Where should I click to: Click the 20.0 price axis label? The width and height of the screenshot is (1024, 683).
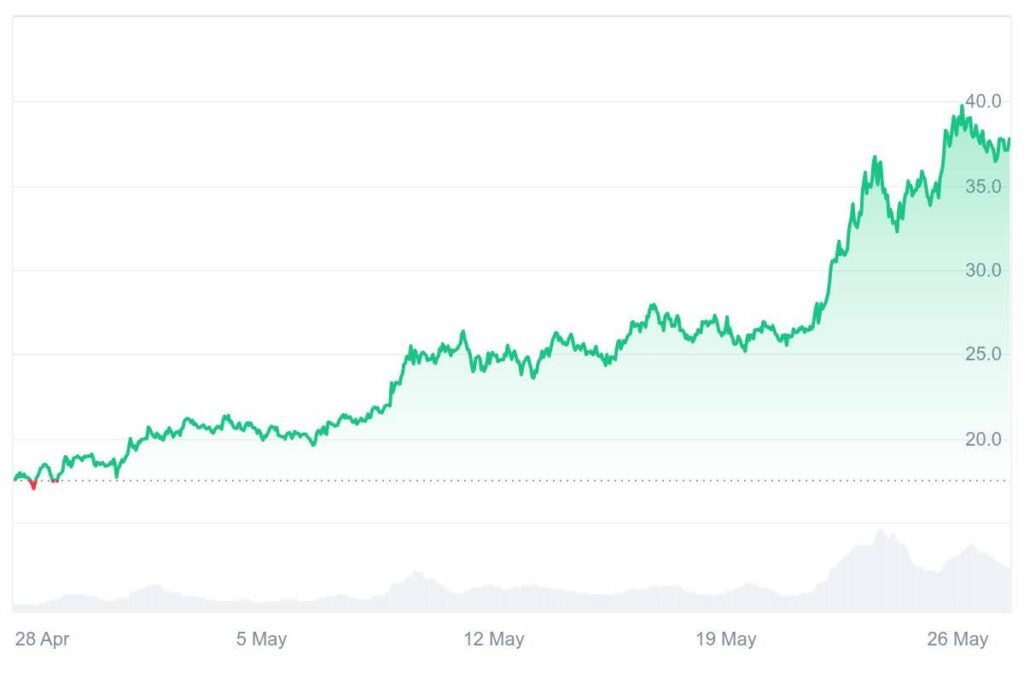coord(984,439)
